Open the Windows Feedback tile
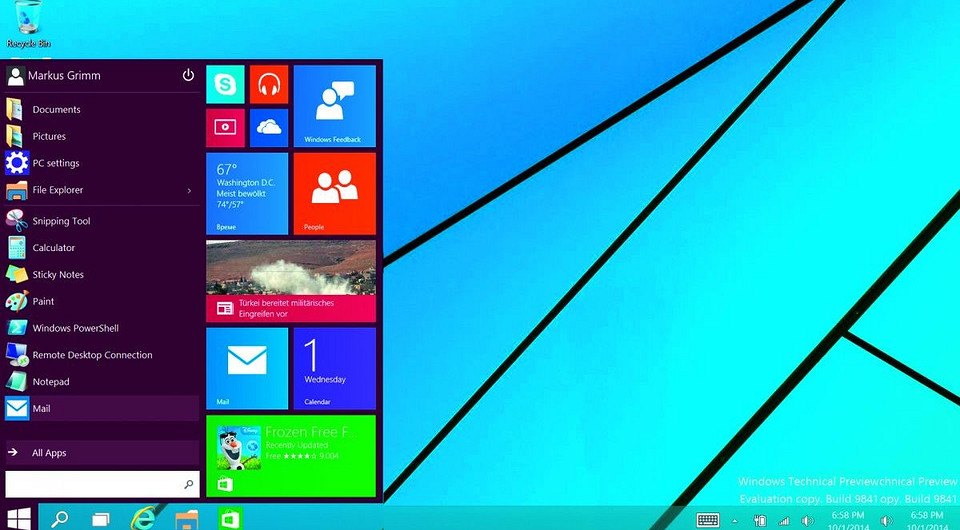960x530 pixels. [x=335, y=106]
